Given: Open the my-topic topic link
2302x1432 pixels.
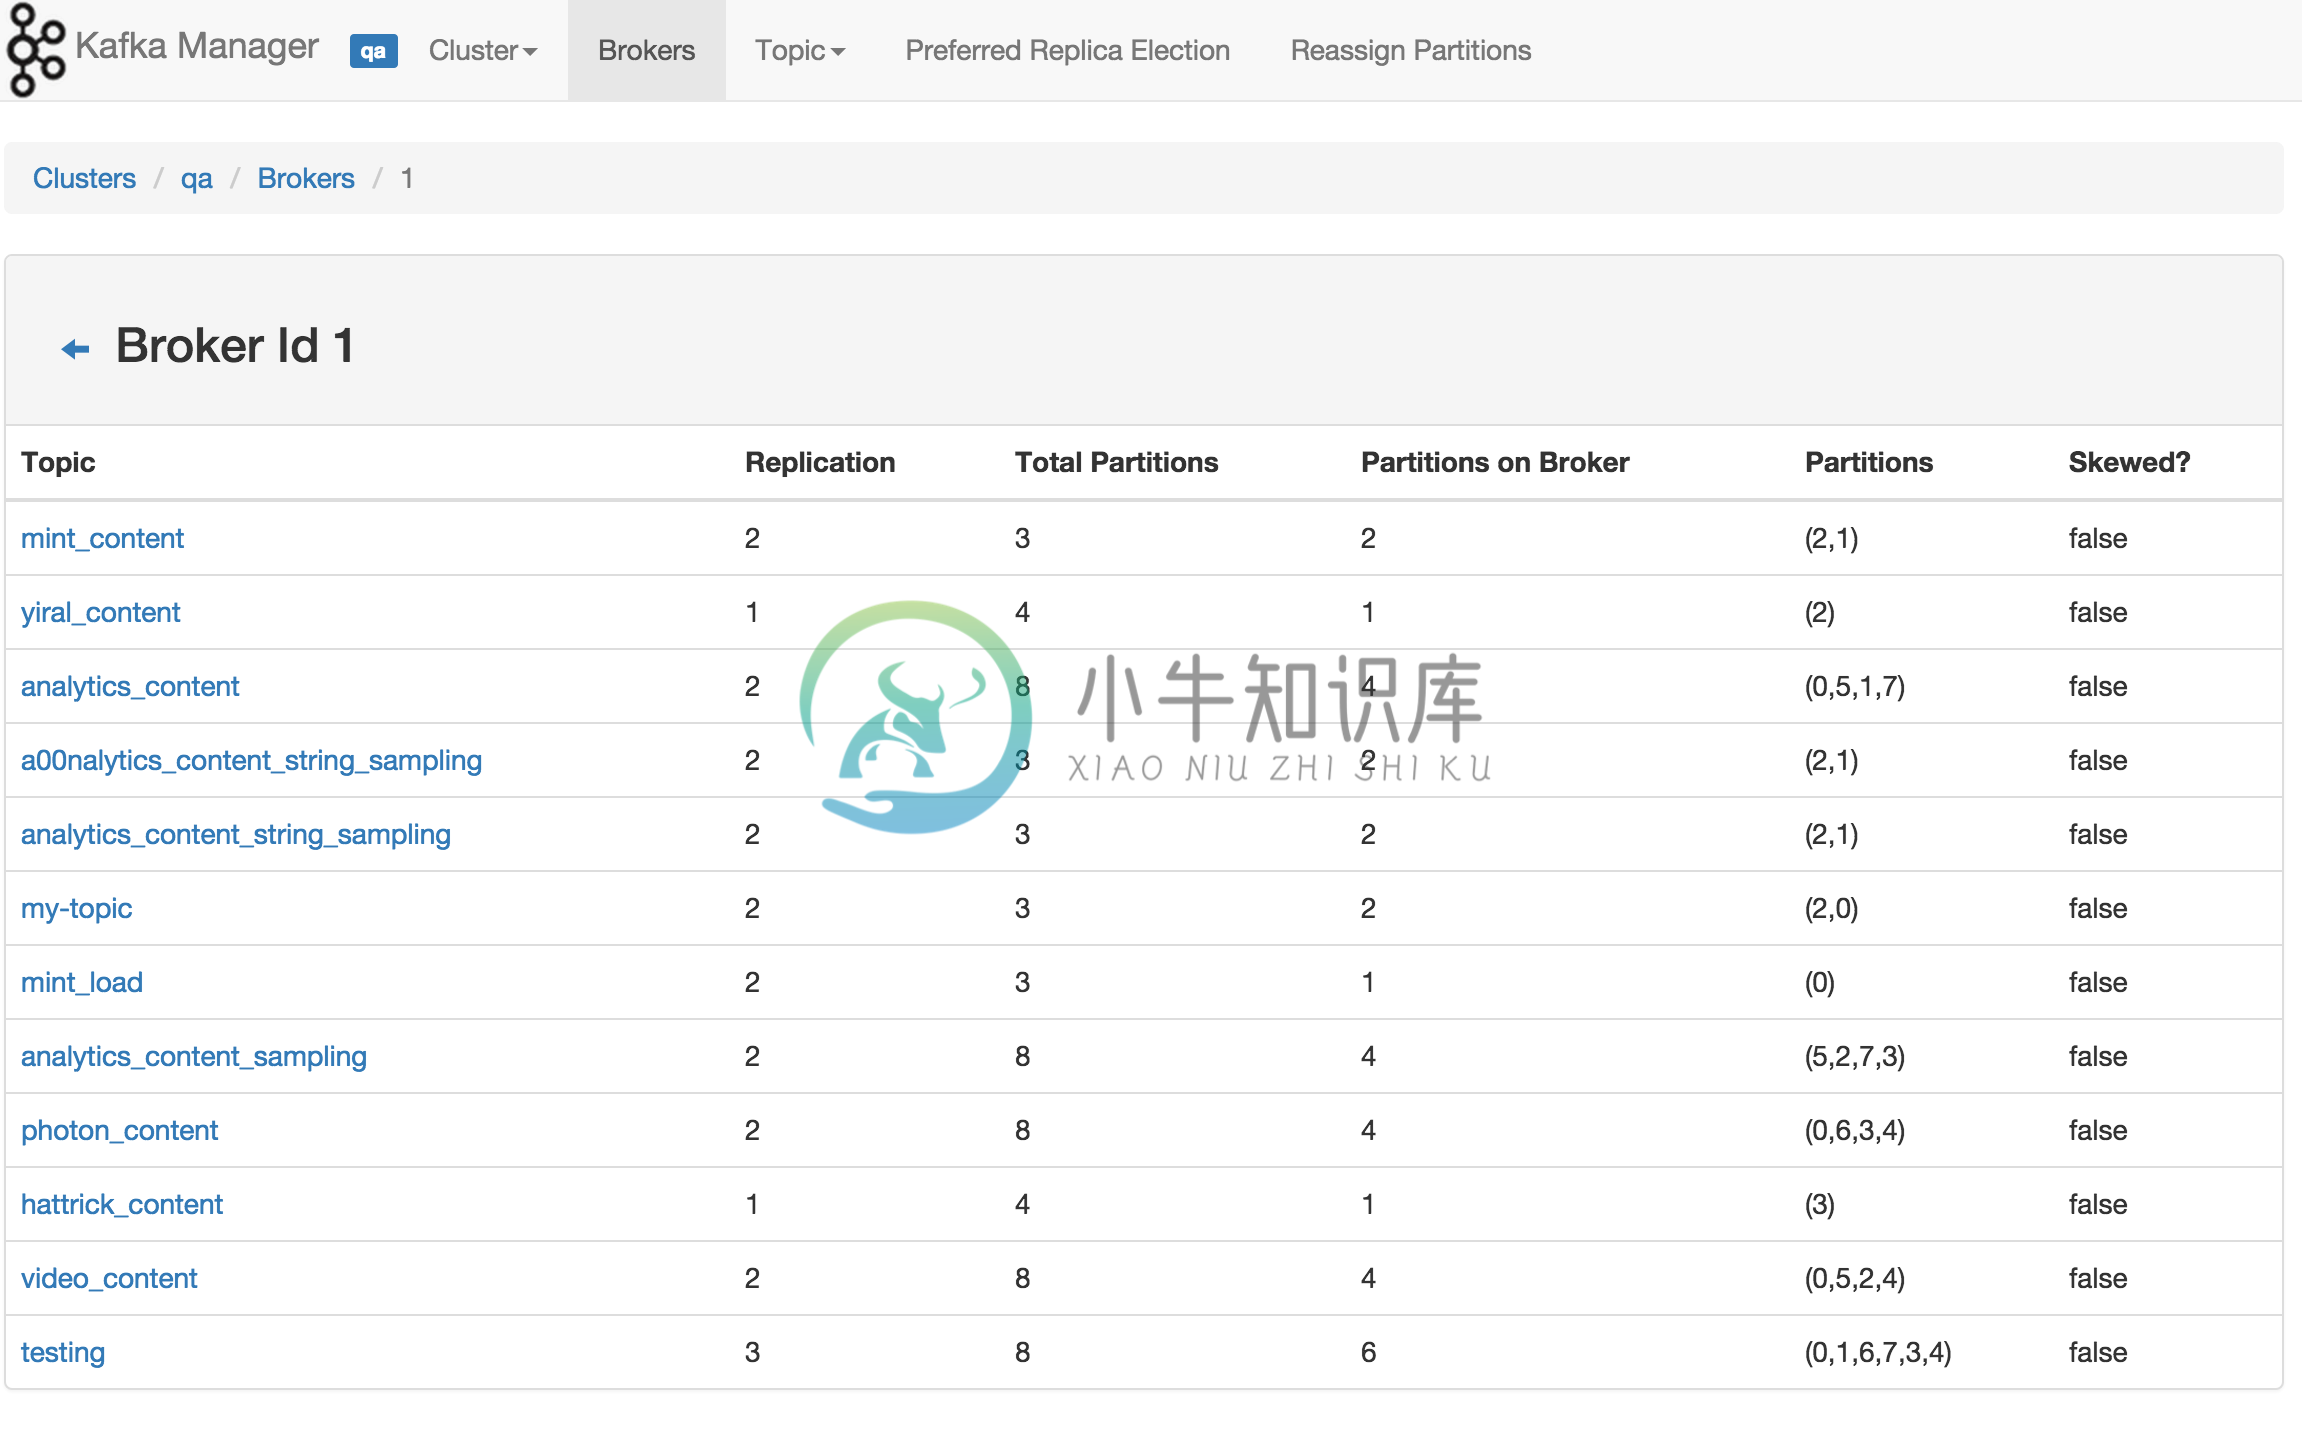Looking at the screenshot, I should (x=76, y=908).
